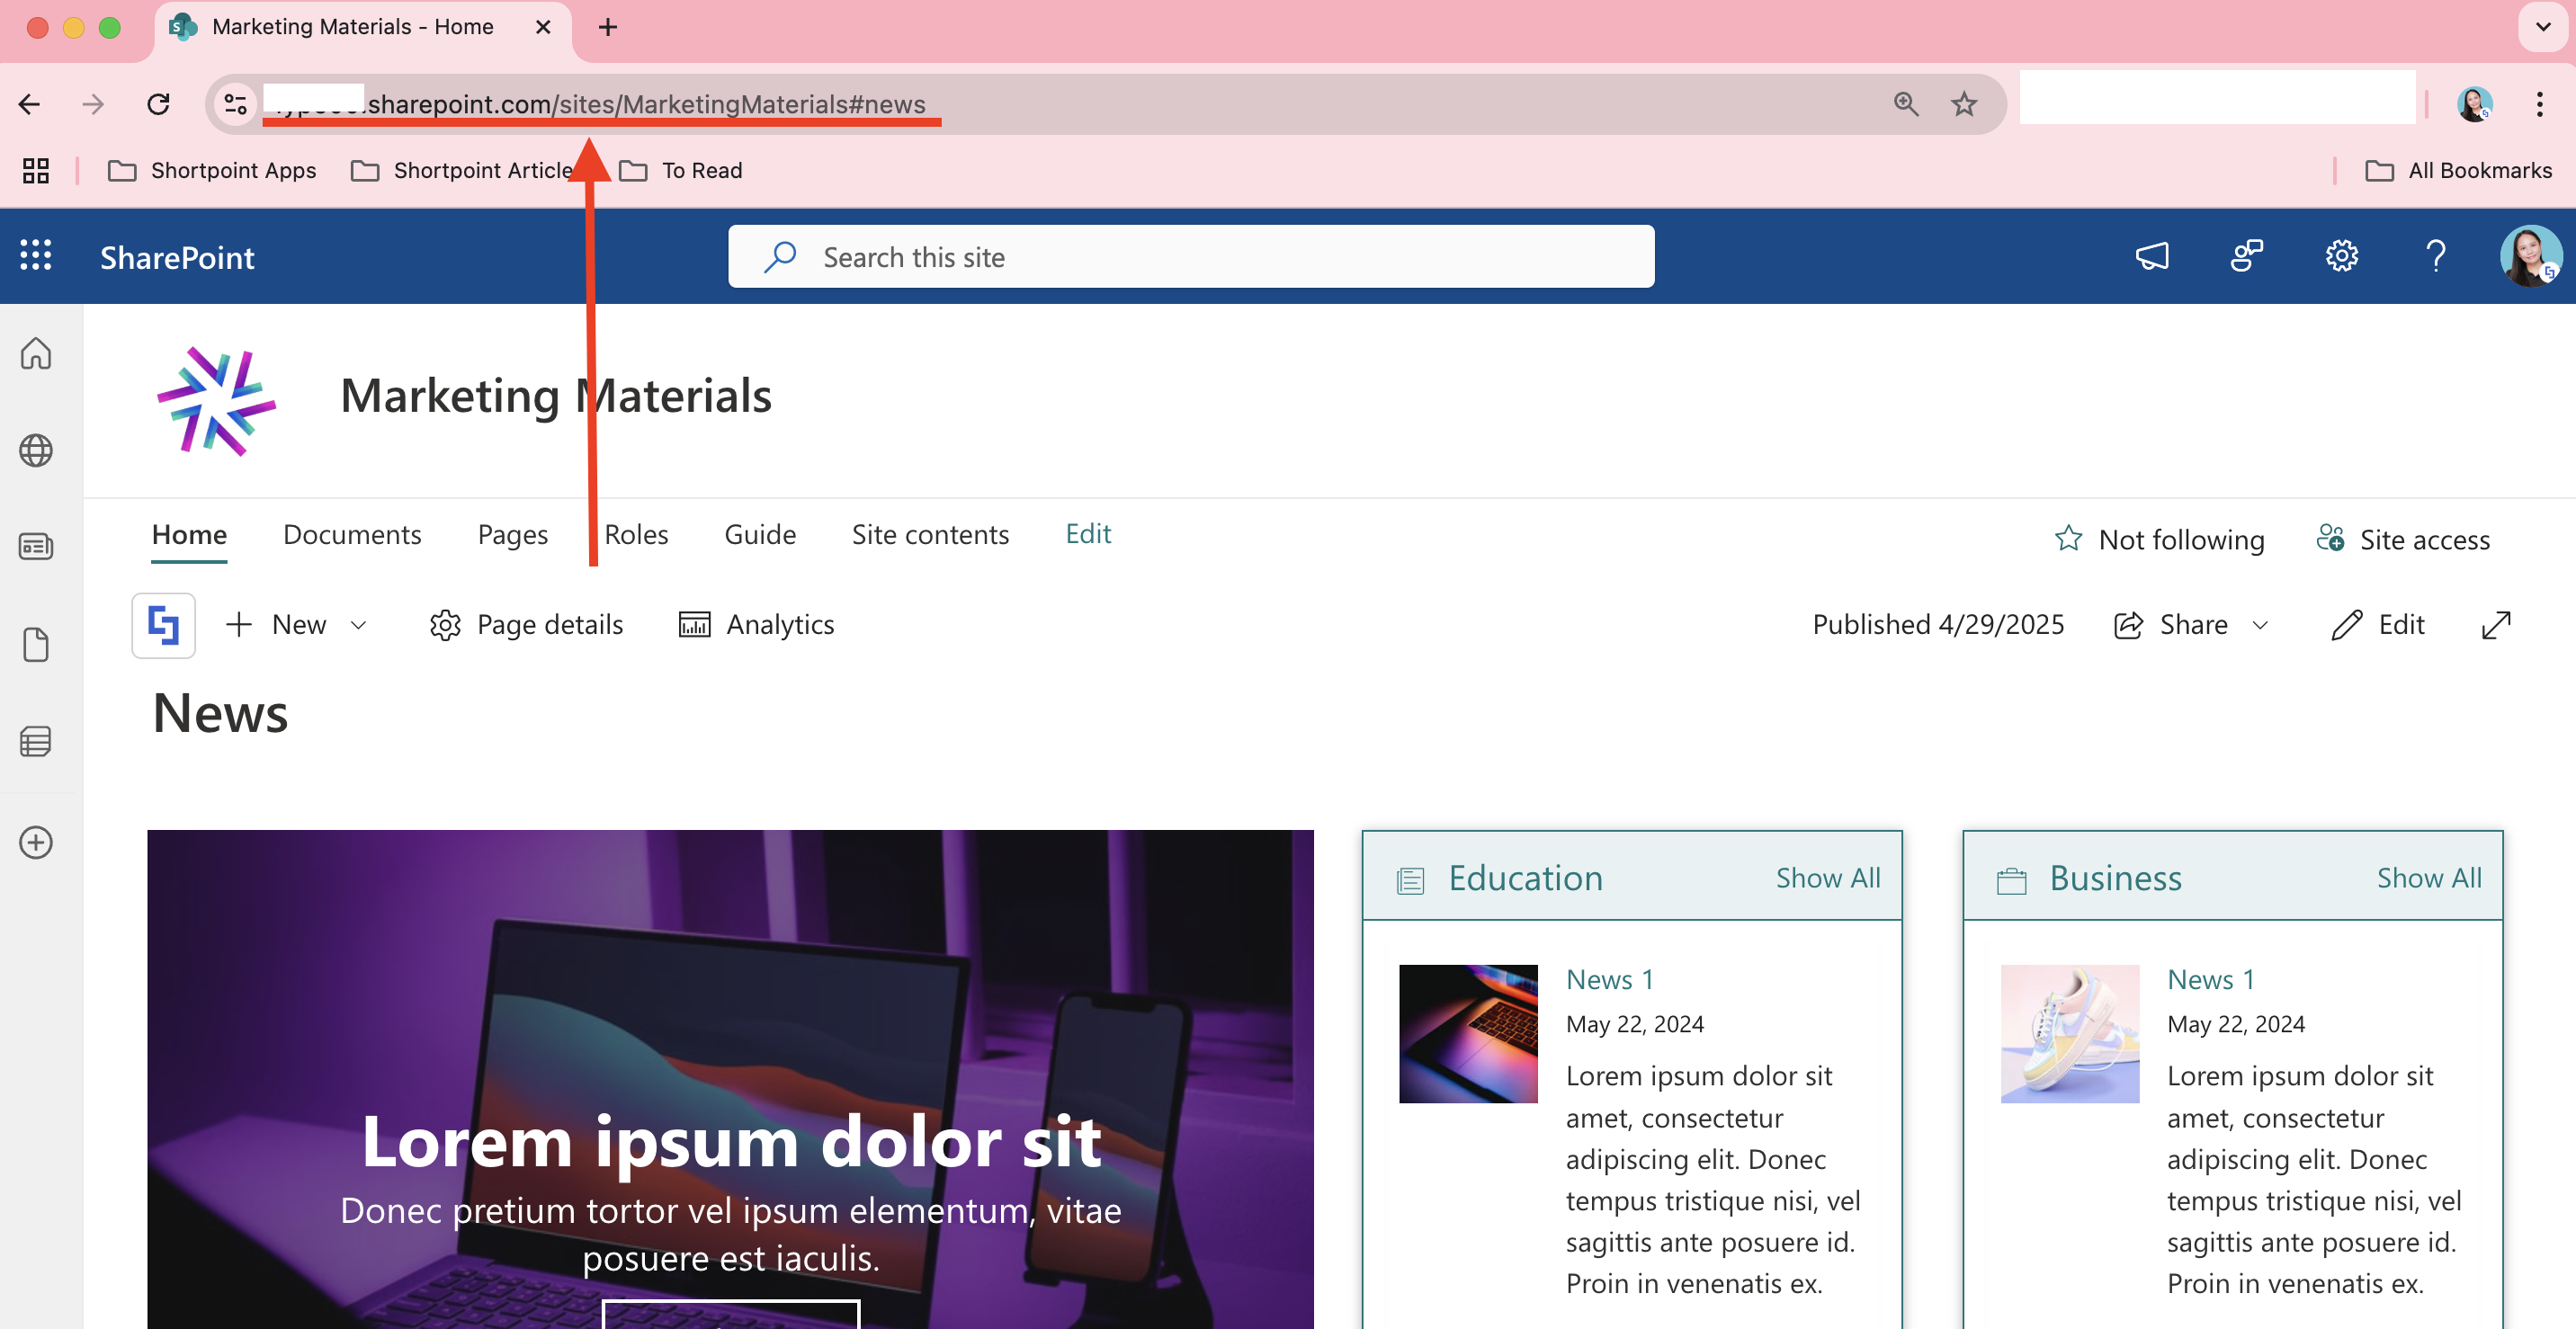Image resolution: width=2576 pixels, height=1329 pixels.
Task: Click the megaphone announcements icon in header
Action: tap(2152, 257)
